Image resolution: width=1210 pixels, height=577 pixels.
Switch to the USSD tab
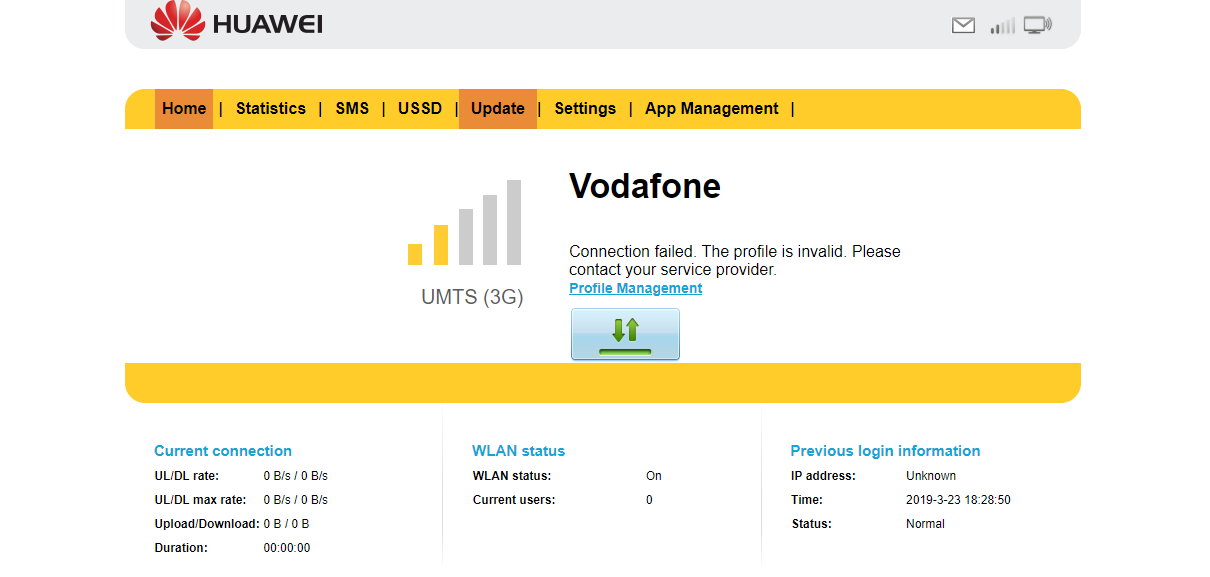(420, 108)
